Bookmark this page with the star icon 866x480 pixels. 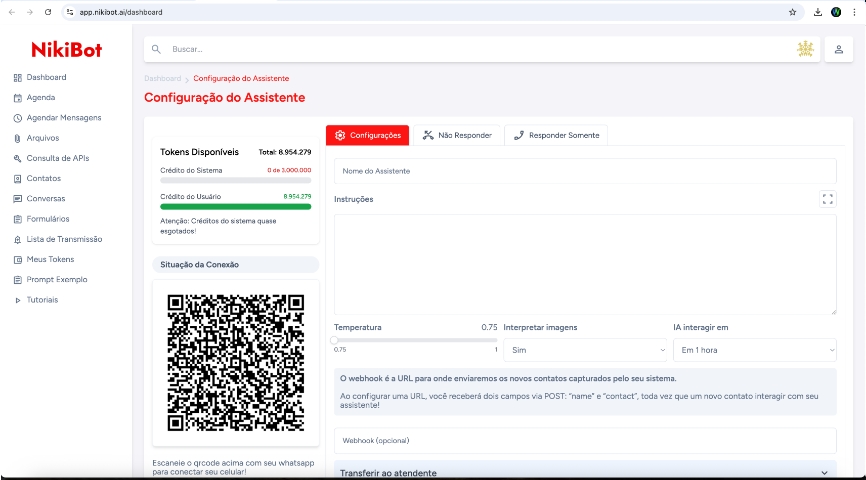point(792,12)
